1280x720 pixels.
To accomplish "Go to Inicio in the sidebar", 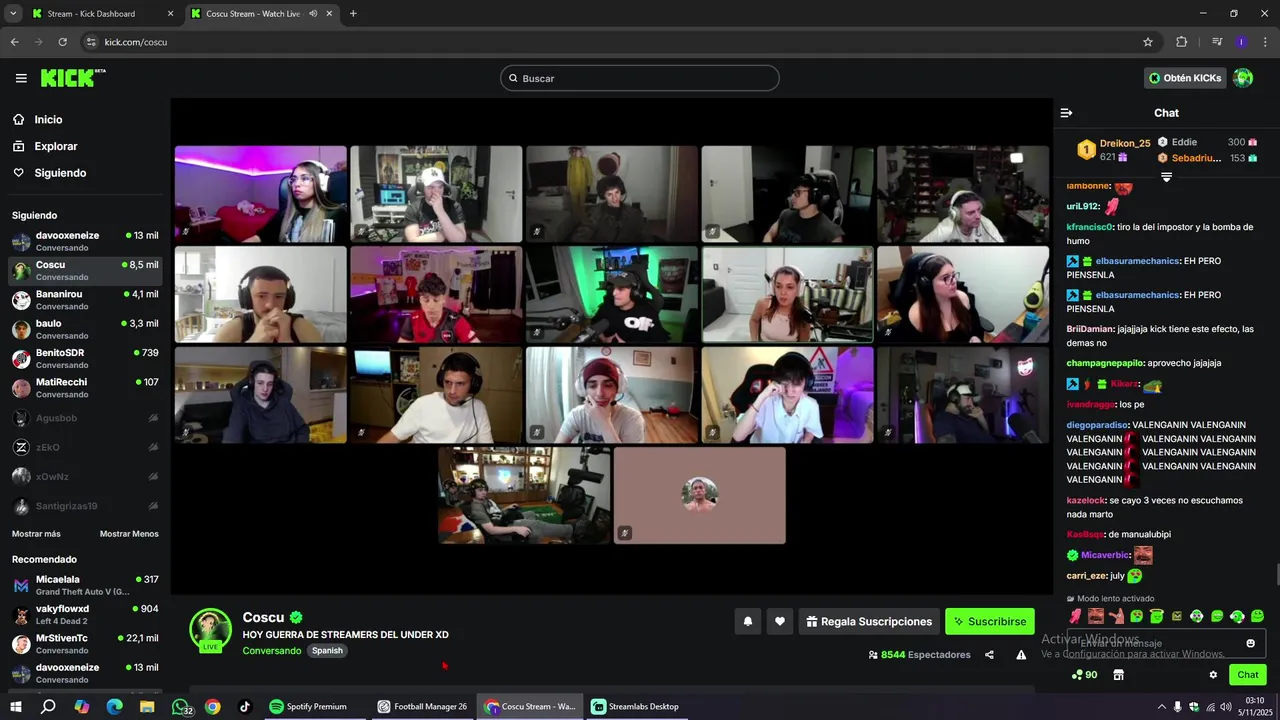I will 37,119.
